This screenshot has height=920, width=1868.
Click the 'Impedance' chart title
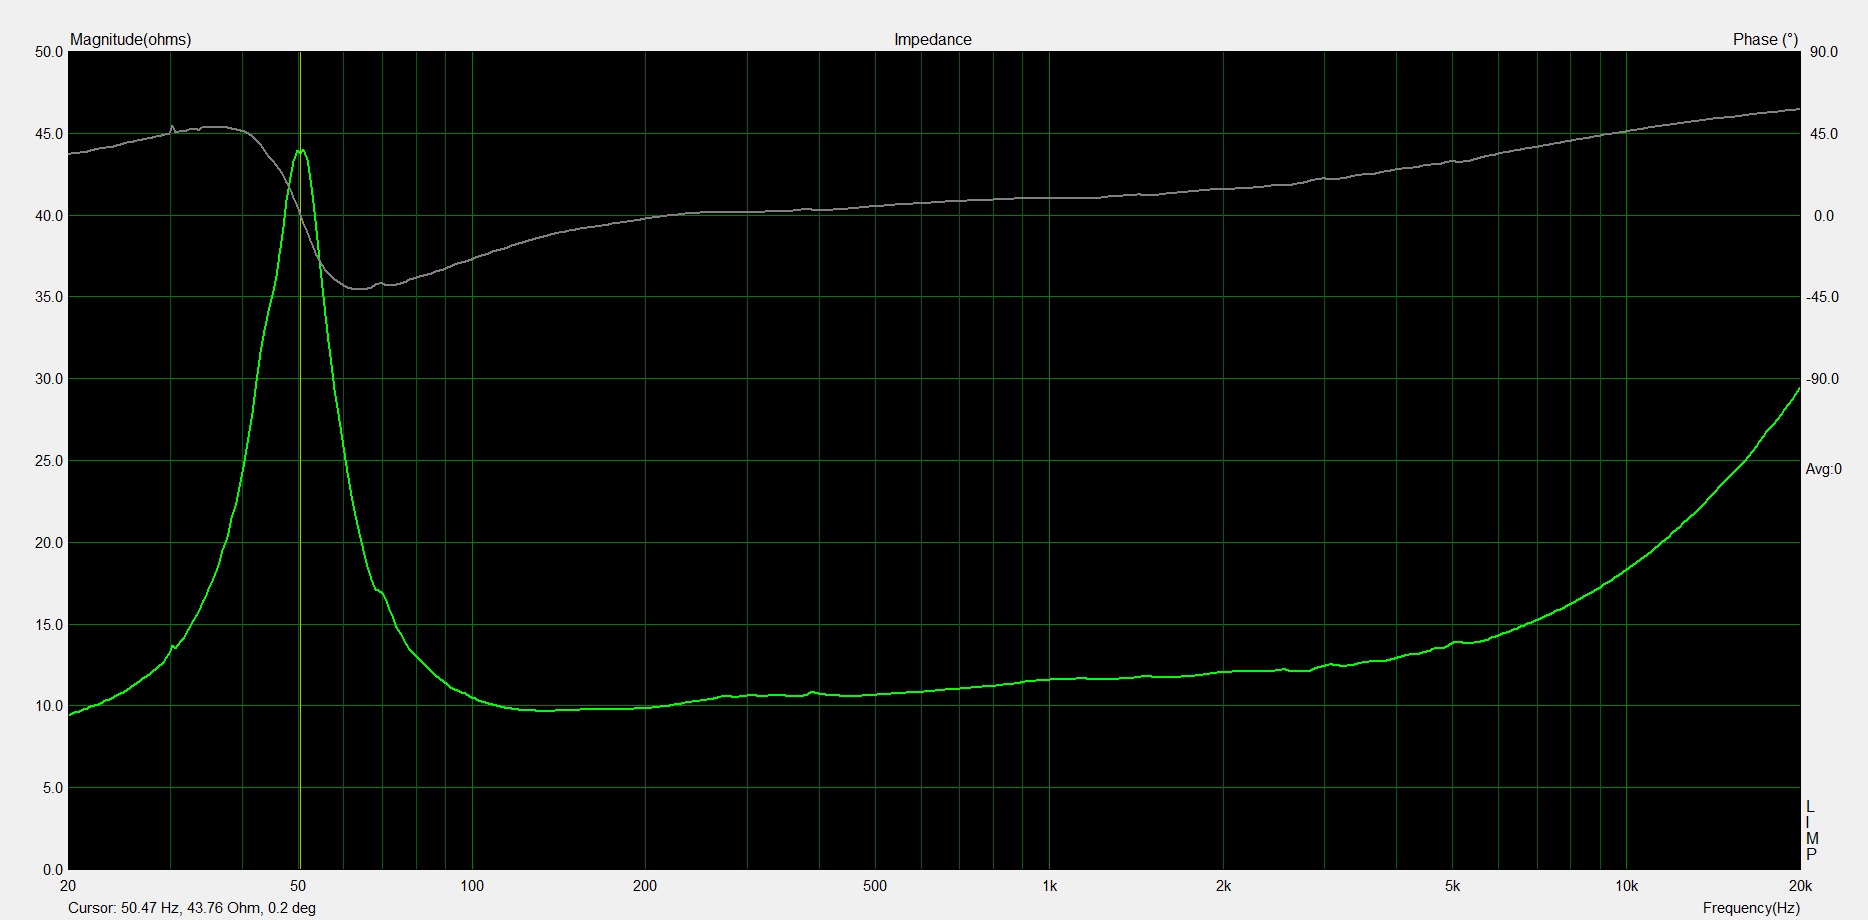point(932,40)
